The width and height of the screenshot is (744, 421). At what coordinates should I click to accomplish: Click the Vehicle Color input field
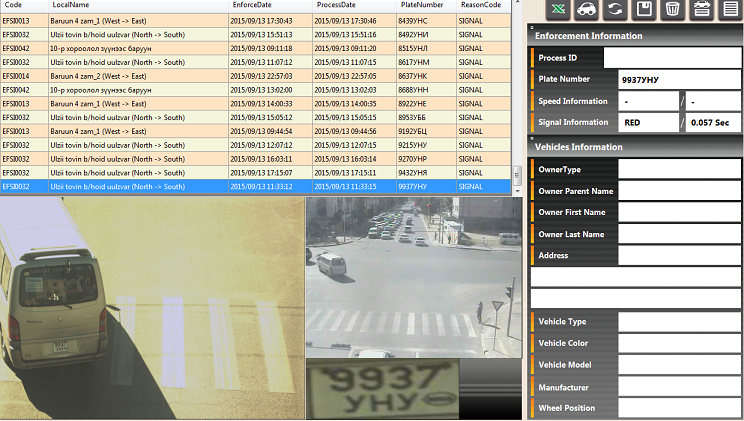coord(679,343)
